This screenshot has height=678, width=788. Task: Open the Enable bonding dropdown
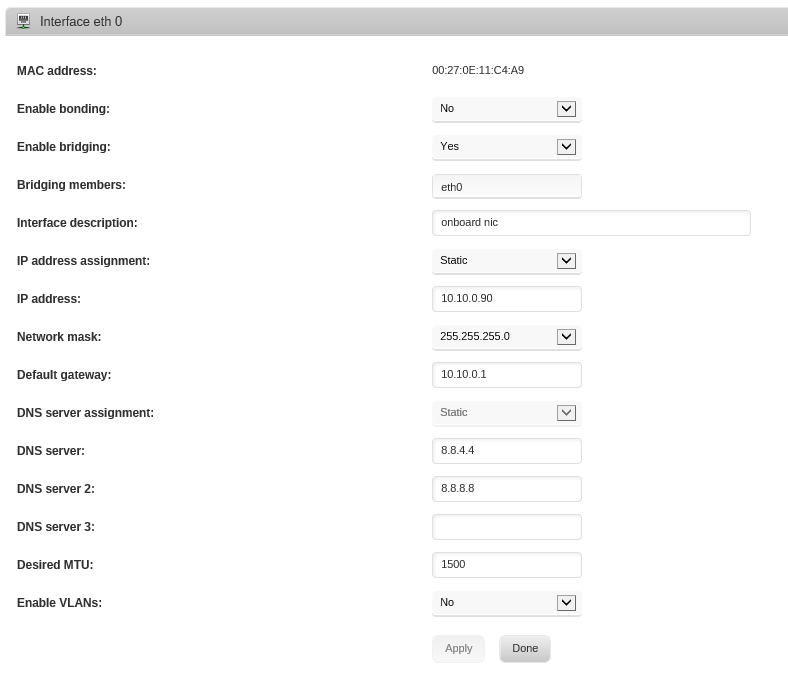(507, 109)
